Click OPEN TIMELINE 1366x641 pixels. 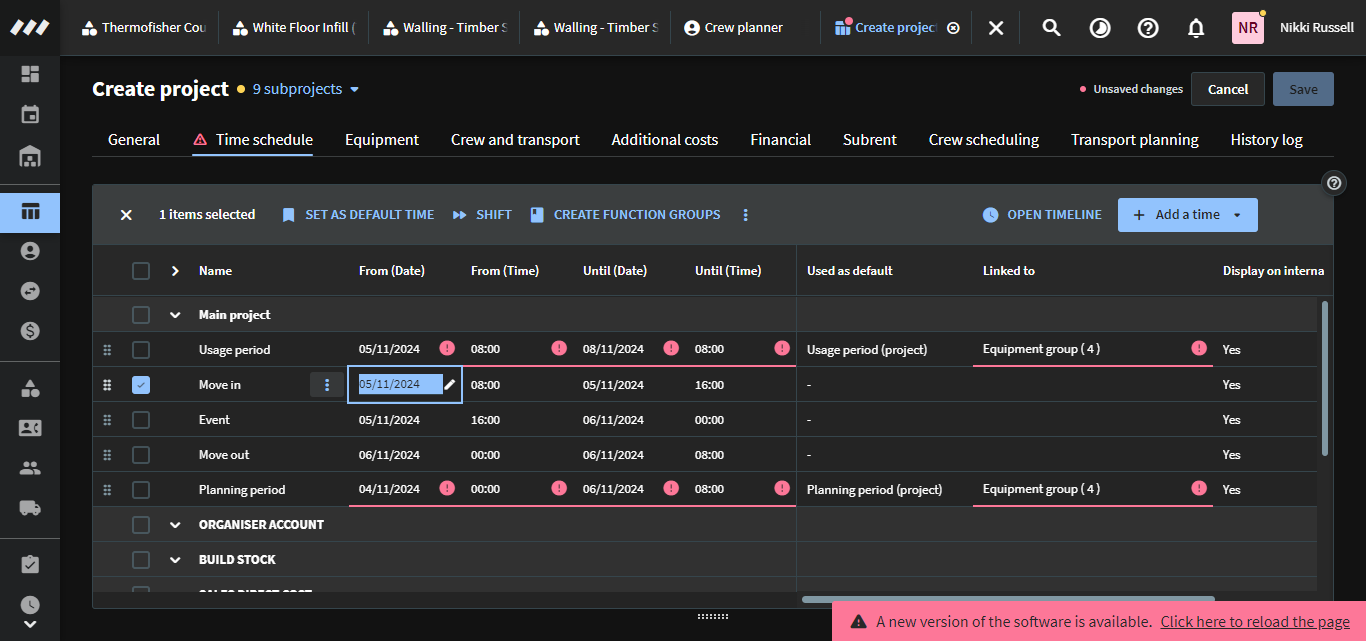[x=1042, y=215]
